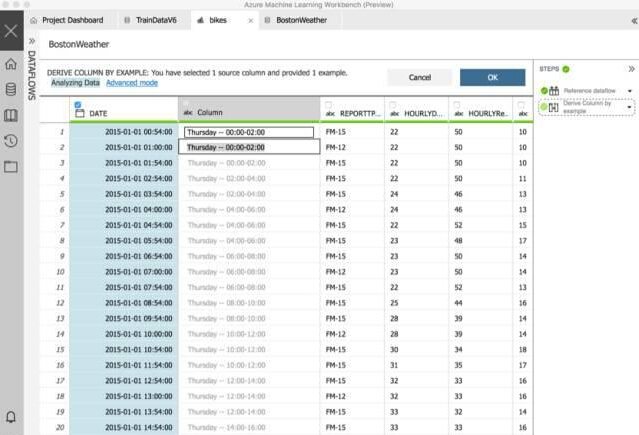Screen dimensions: 639x435
Task: Open Derive Column by example step dropdown
Action: tap(629, 106)
